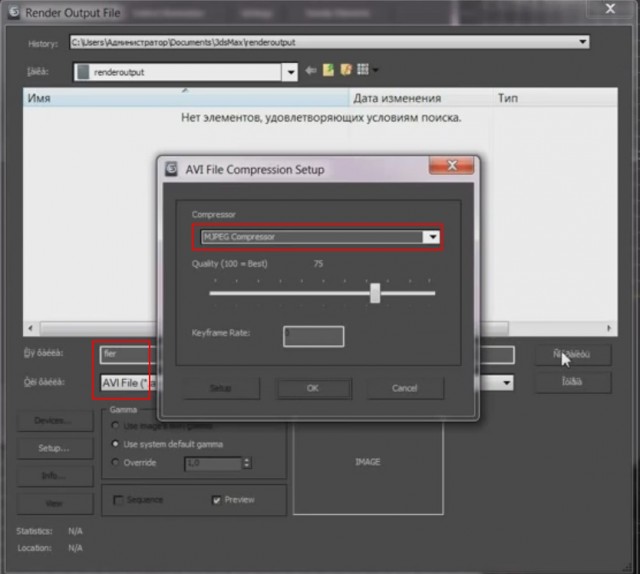
Task: Uncheck the Preview checkbox
Action: point(216,500)
